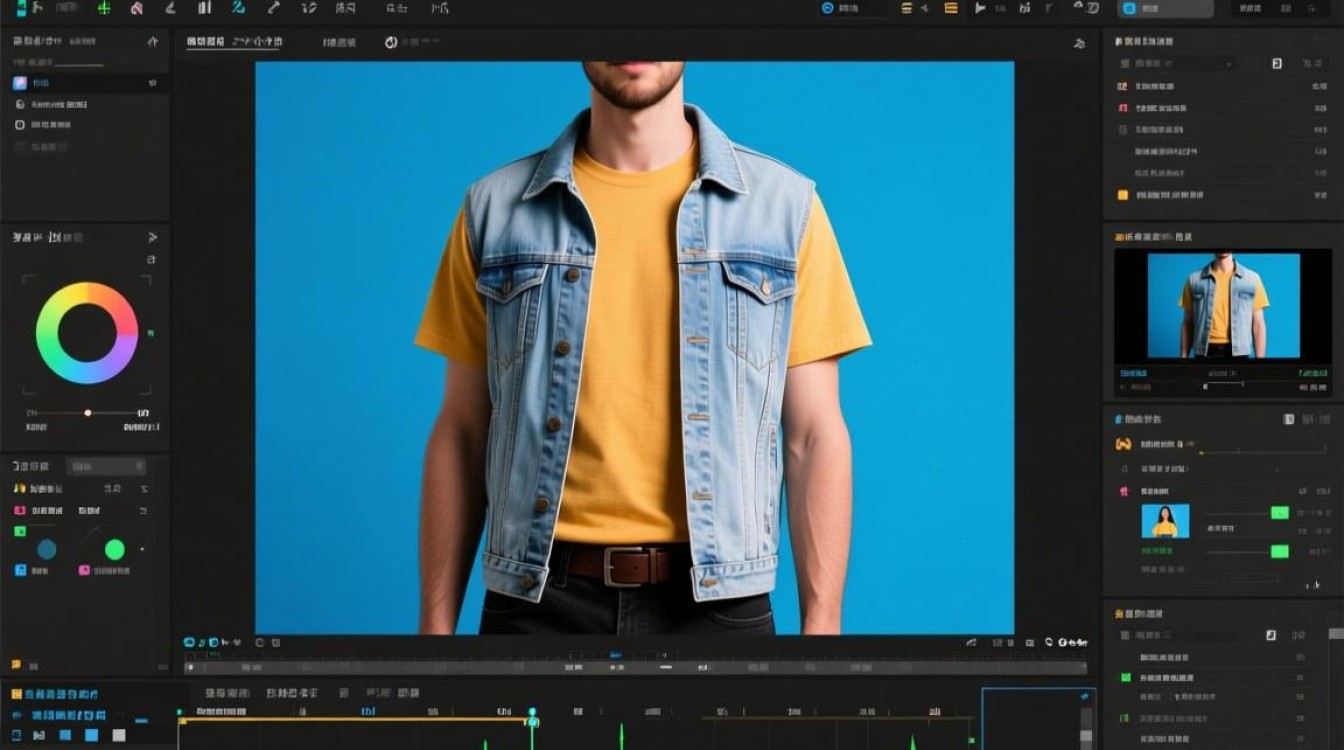Image resolution: width=1344 pixels, height=750 pixels.
Task: Click the slider track under the preview thumbnail
Action: point(1222,385)
